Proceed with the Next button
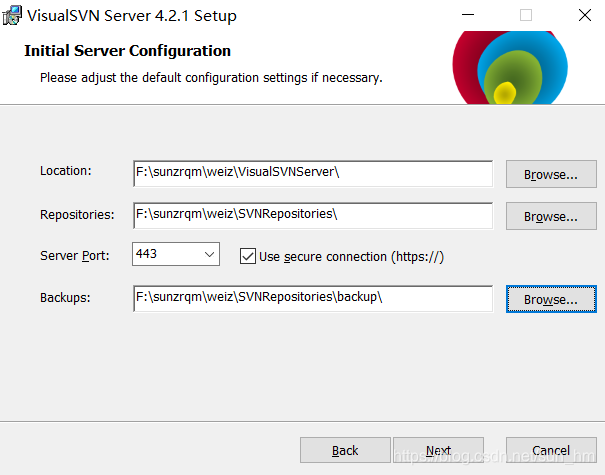The width and height of the screenshot is (605, 475). tap(438, 450)
